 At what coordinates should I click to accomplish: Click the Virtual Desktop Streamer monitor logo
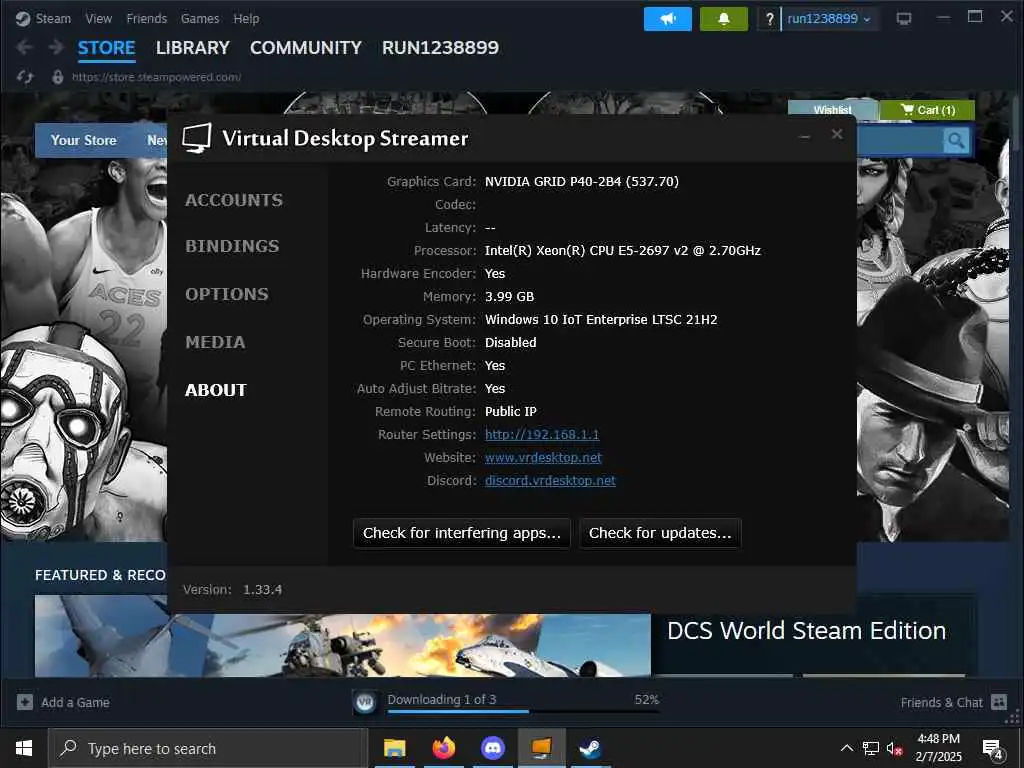[197, 138]
